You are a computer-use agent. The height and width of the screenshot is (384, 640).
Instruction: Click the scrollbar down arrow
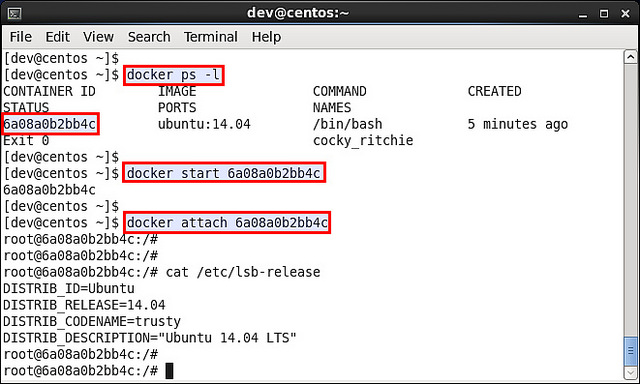click(x=631, y=373)
